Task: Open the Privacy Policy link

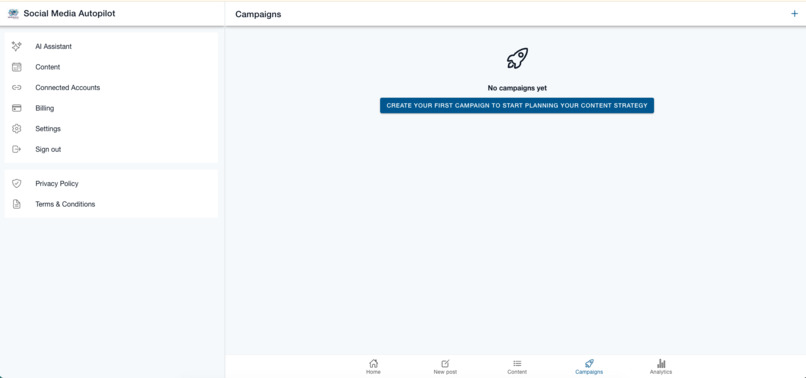Action: pyautogui.click(x=111, y=184)
